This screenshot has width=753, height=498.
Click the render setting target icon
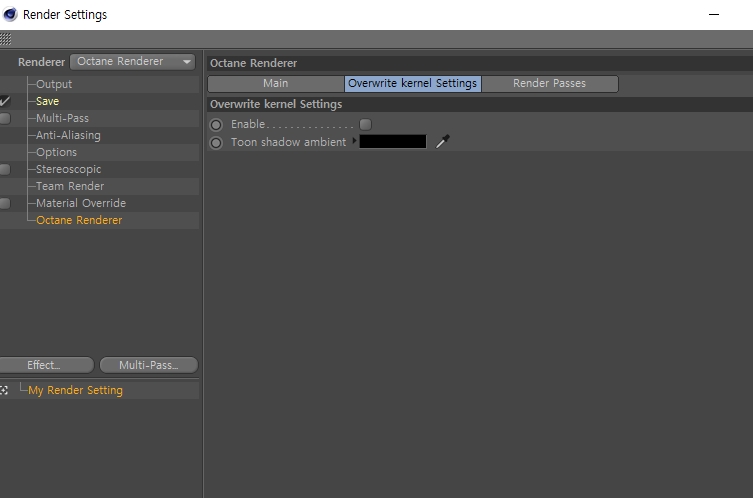pos(4,390)
